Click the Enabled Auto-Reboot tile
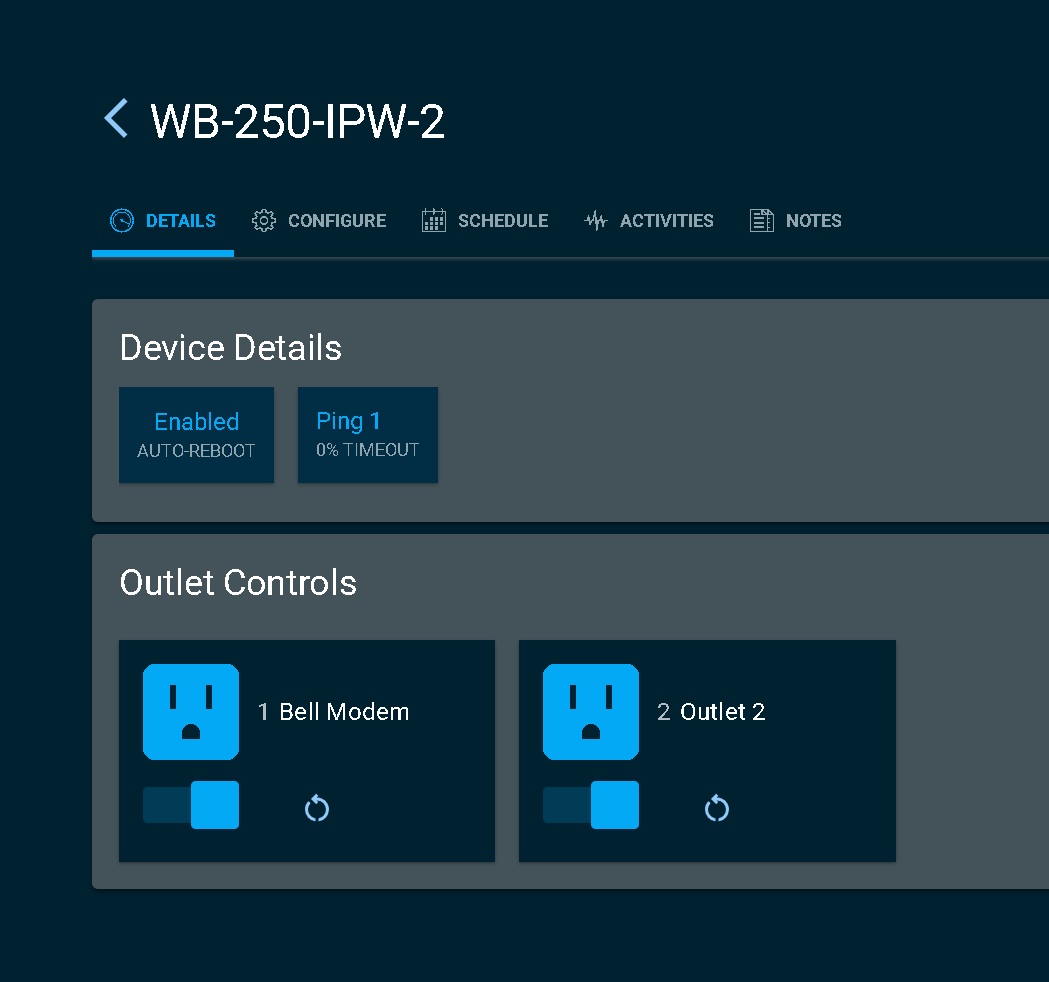 point(197,435)
